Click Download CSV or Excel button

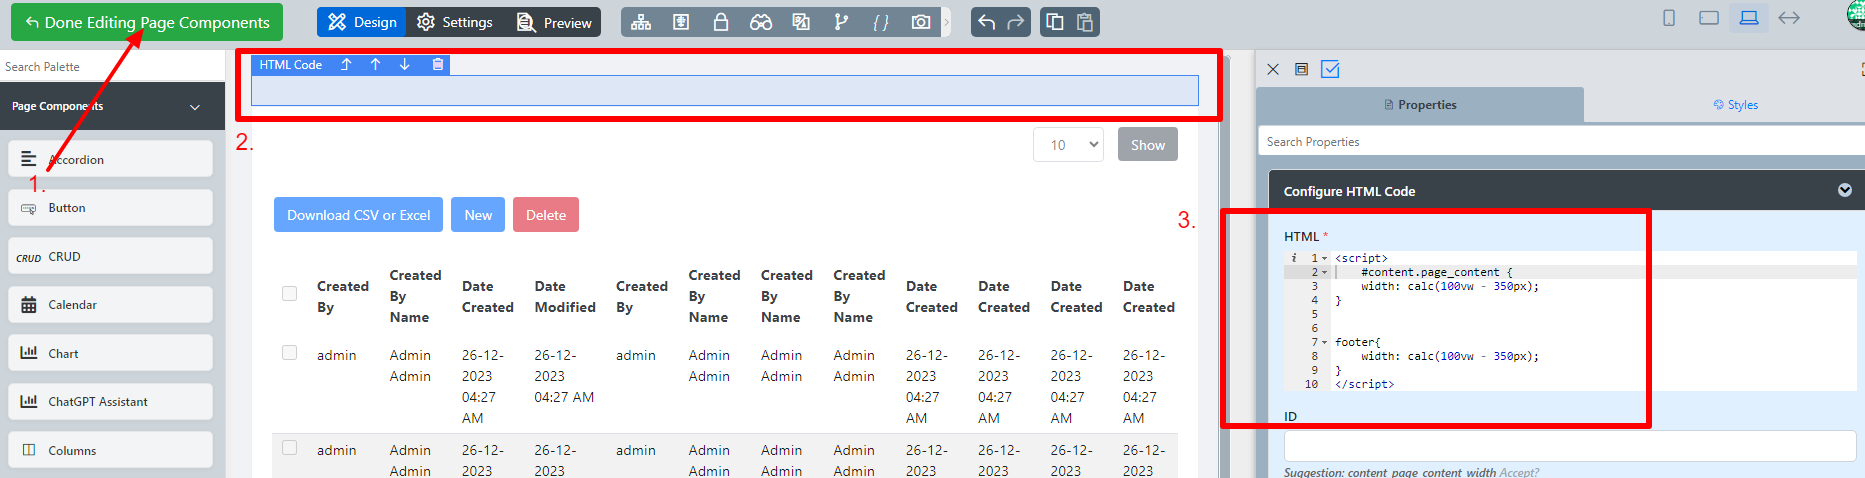358,215
